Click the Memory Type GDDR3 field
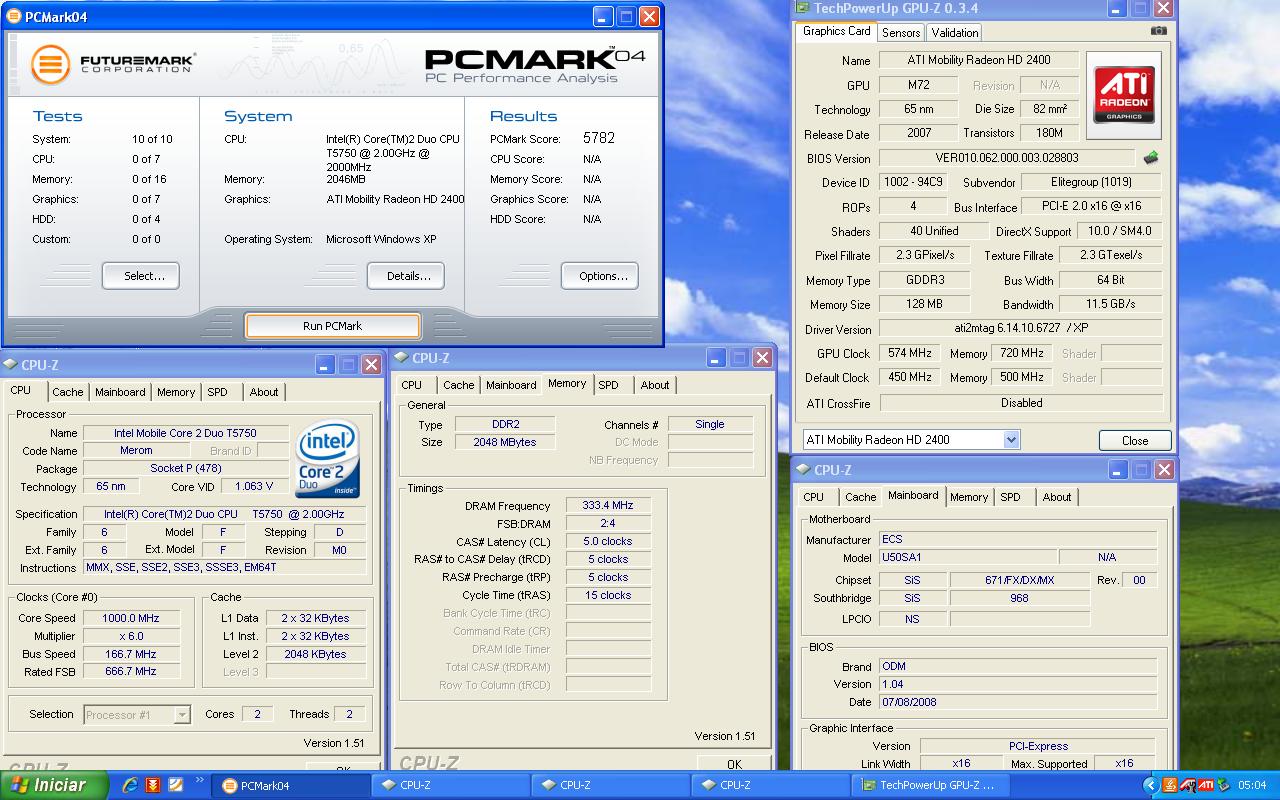1280x800 pixels. pyautogui.click(x=925, y=281)
